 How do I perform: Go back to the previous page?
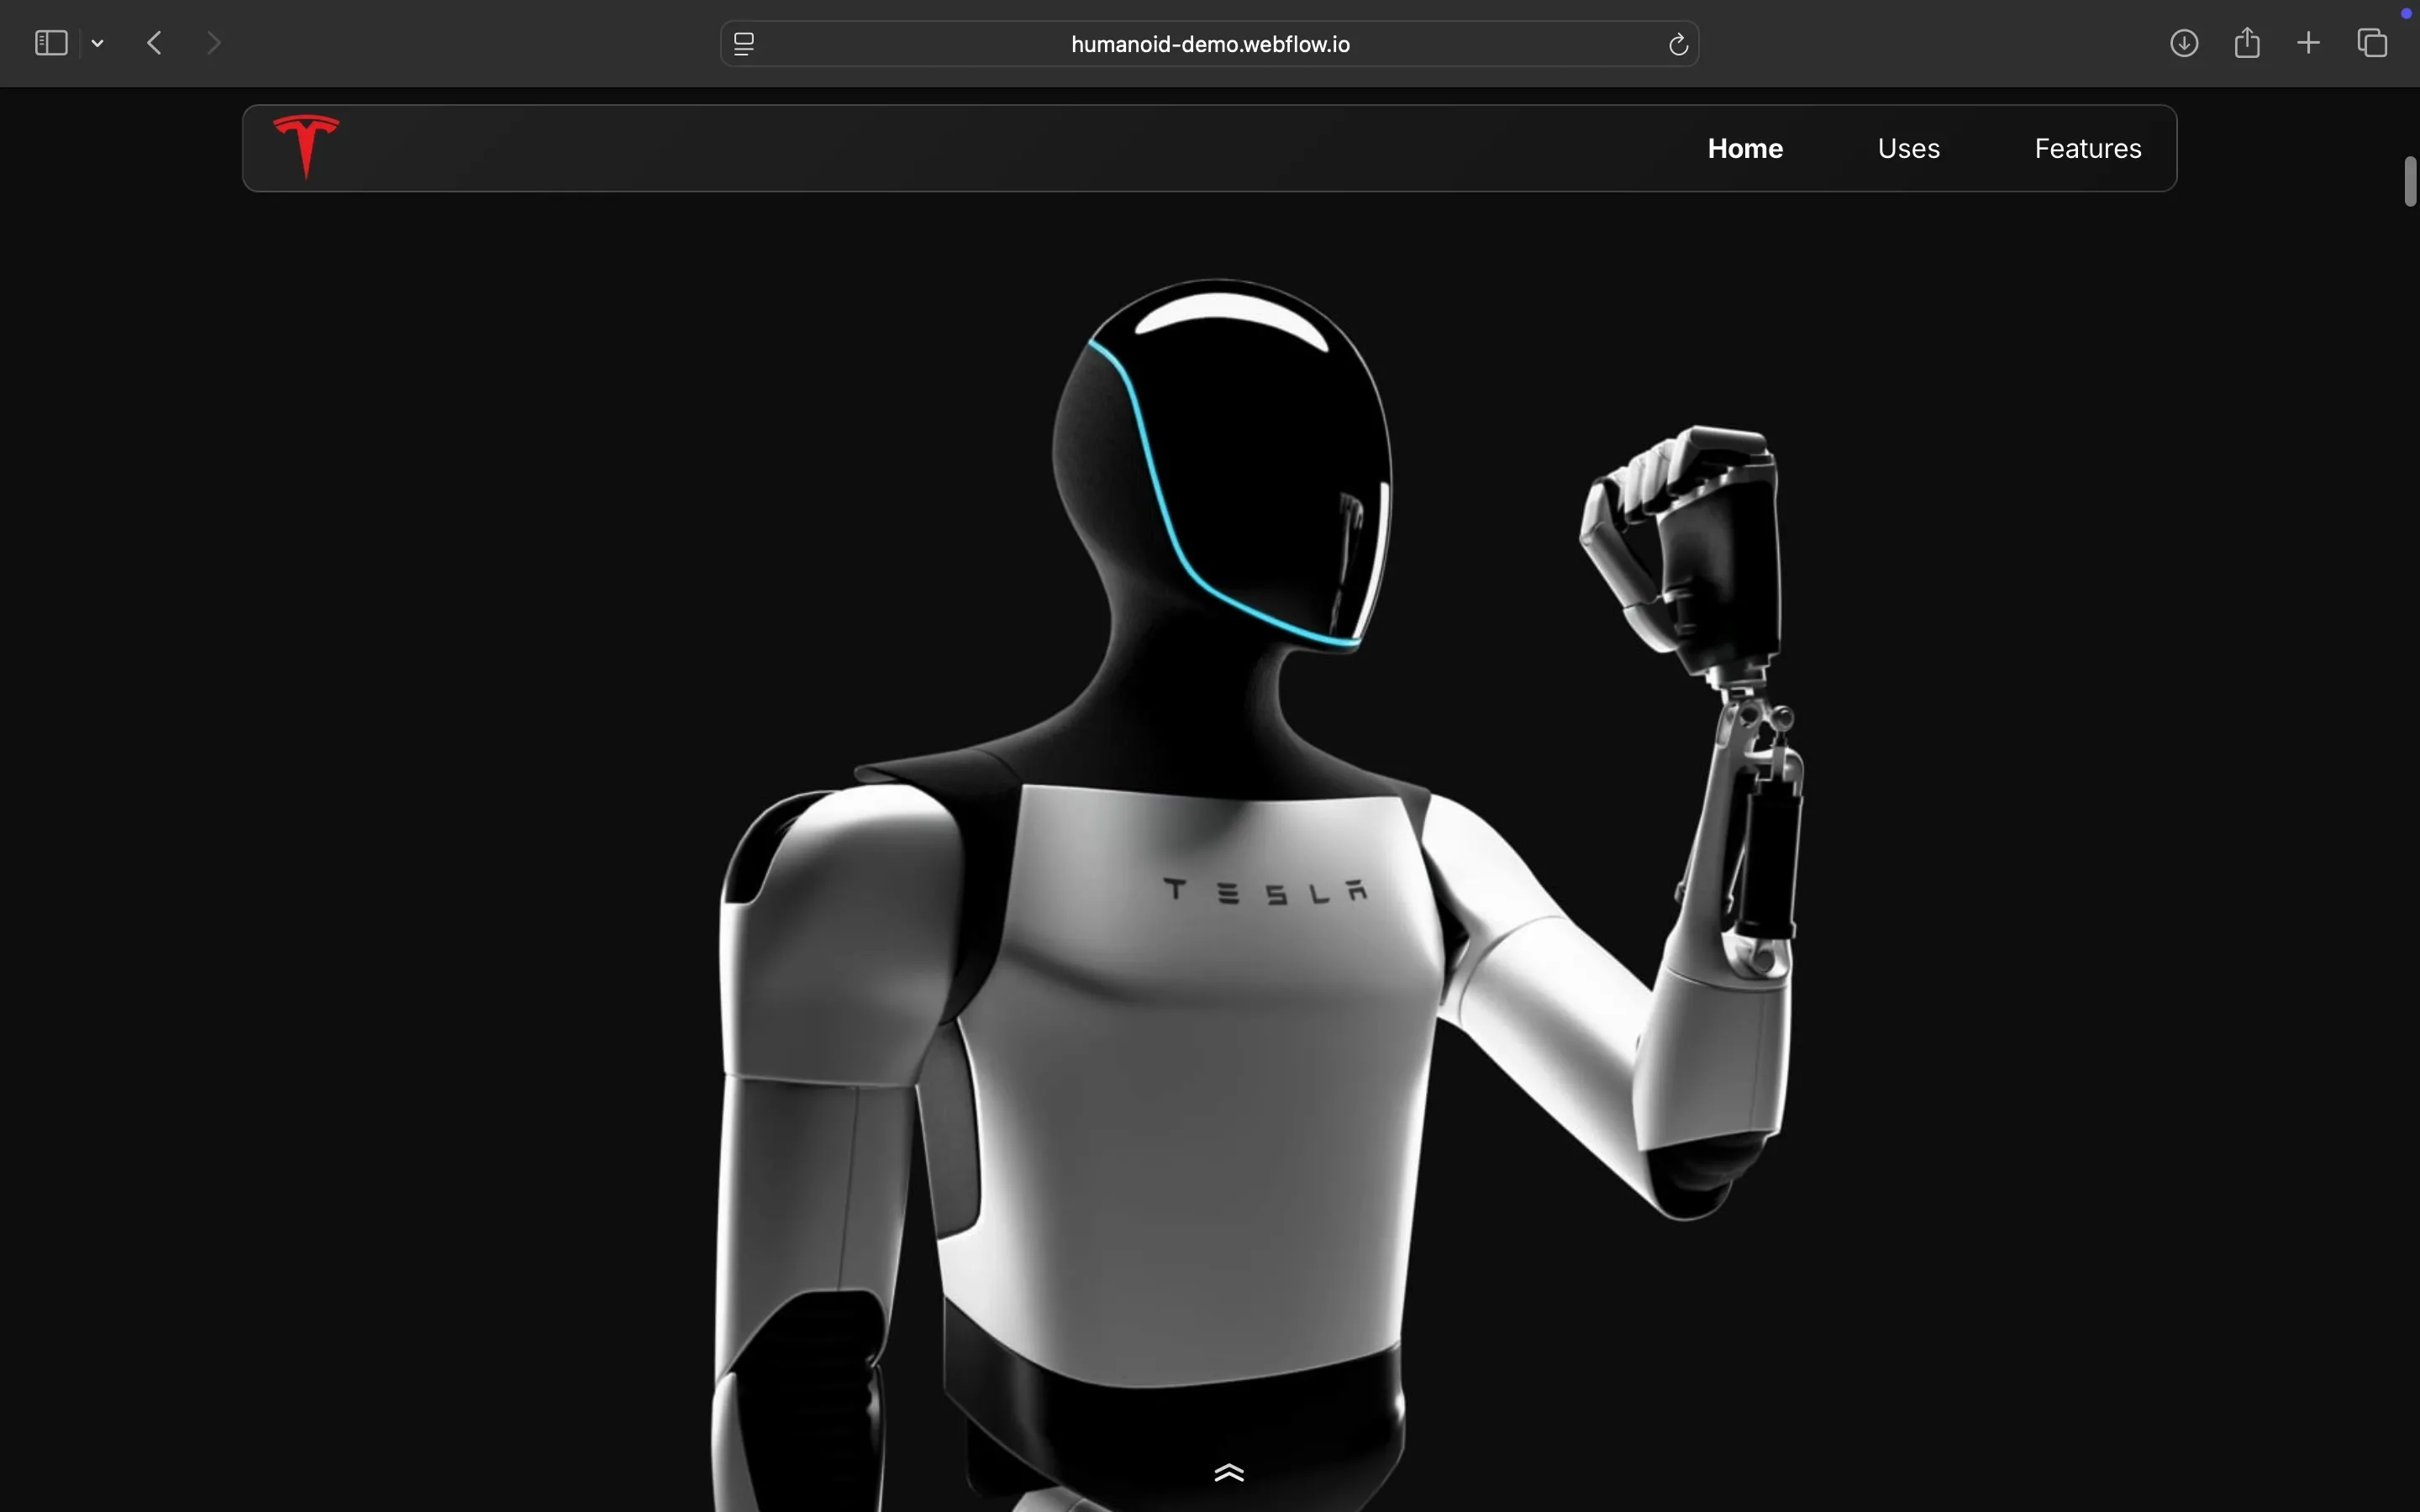155,43
